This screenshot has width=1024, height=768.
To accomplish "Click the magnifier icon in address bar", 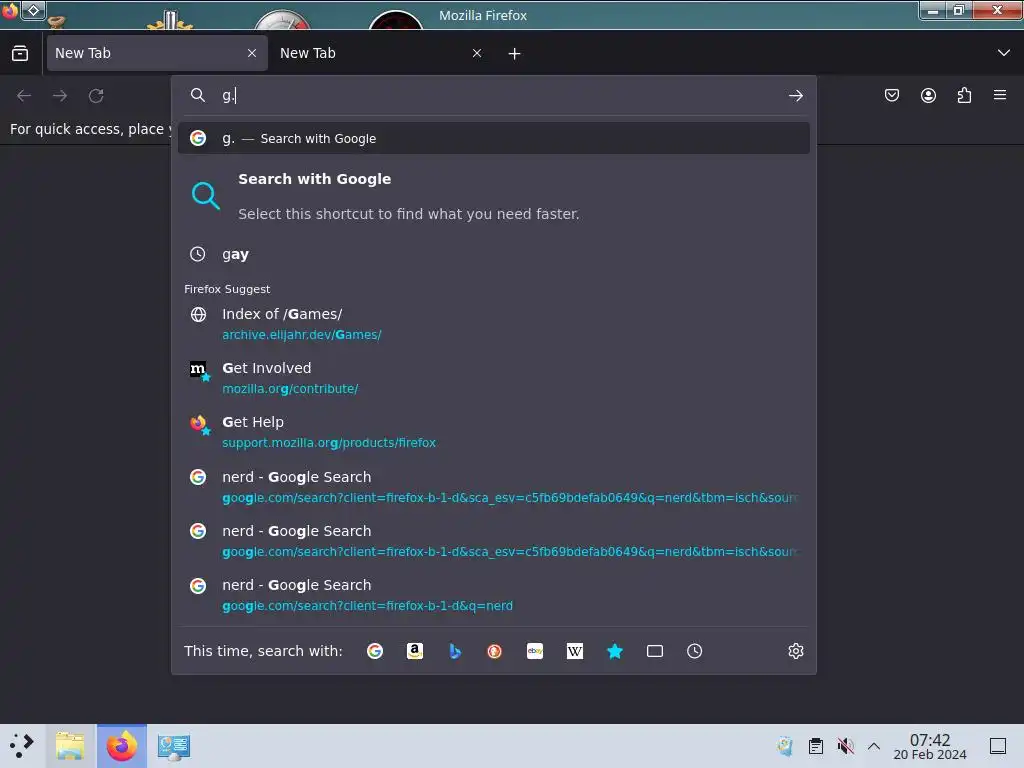I will [x=198, y=95].
